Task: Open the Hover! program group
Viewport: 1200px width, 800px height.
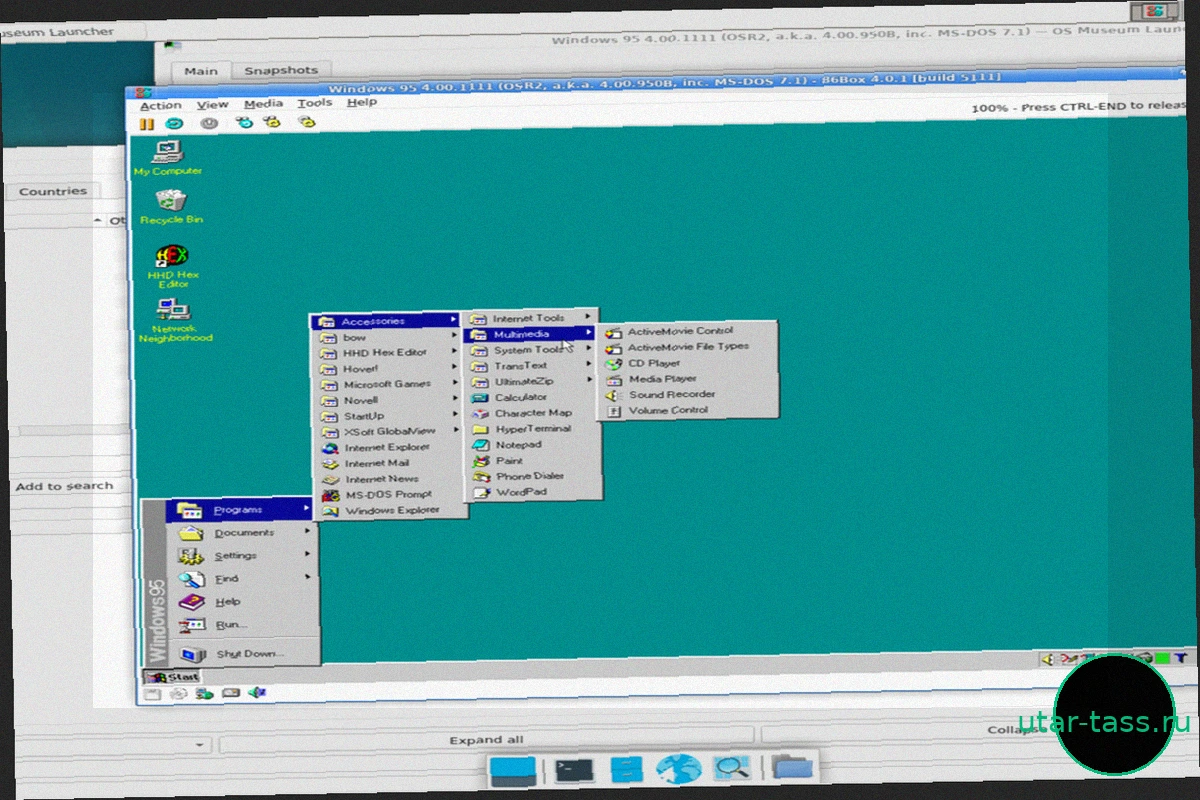Action: [x=388, y=369]
